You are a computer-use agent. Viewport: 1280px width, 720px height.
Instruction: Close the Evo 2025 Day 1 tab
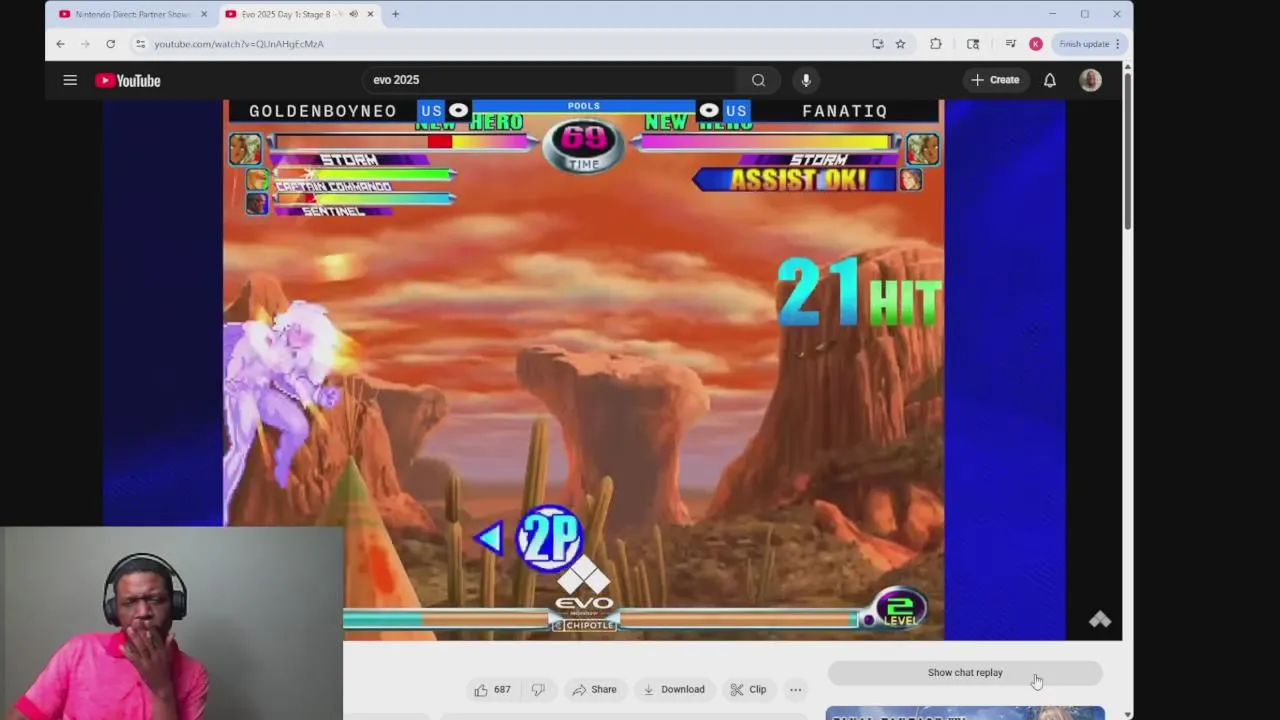[370, 14]
